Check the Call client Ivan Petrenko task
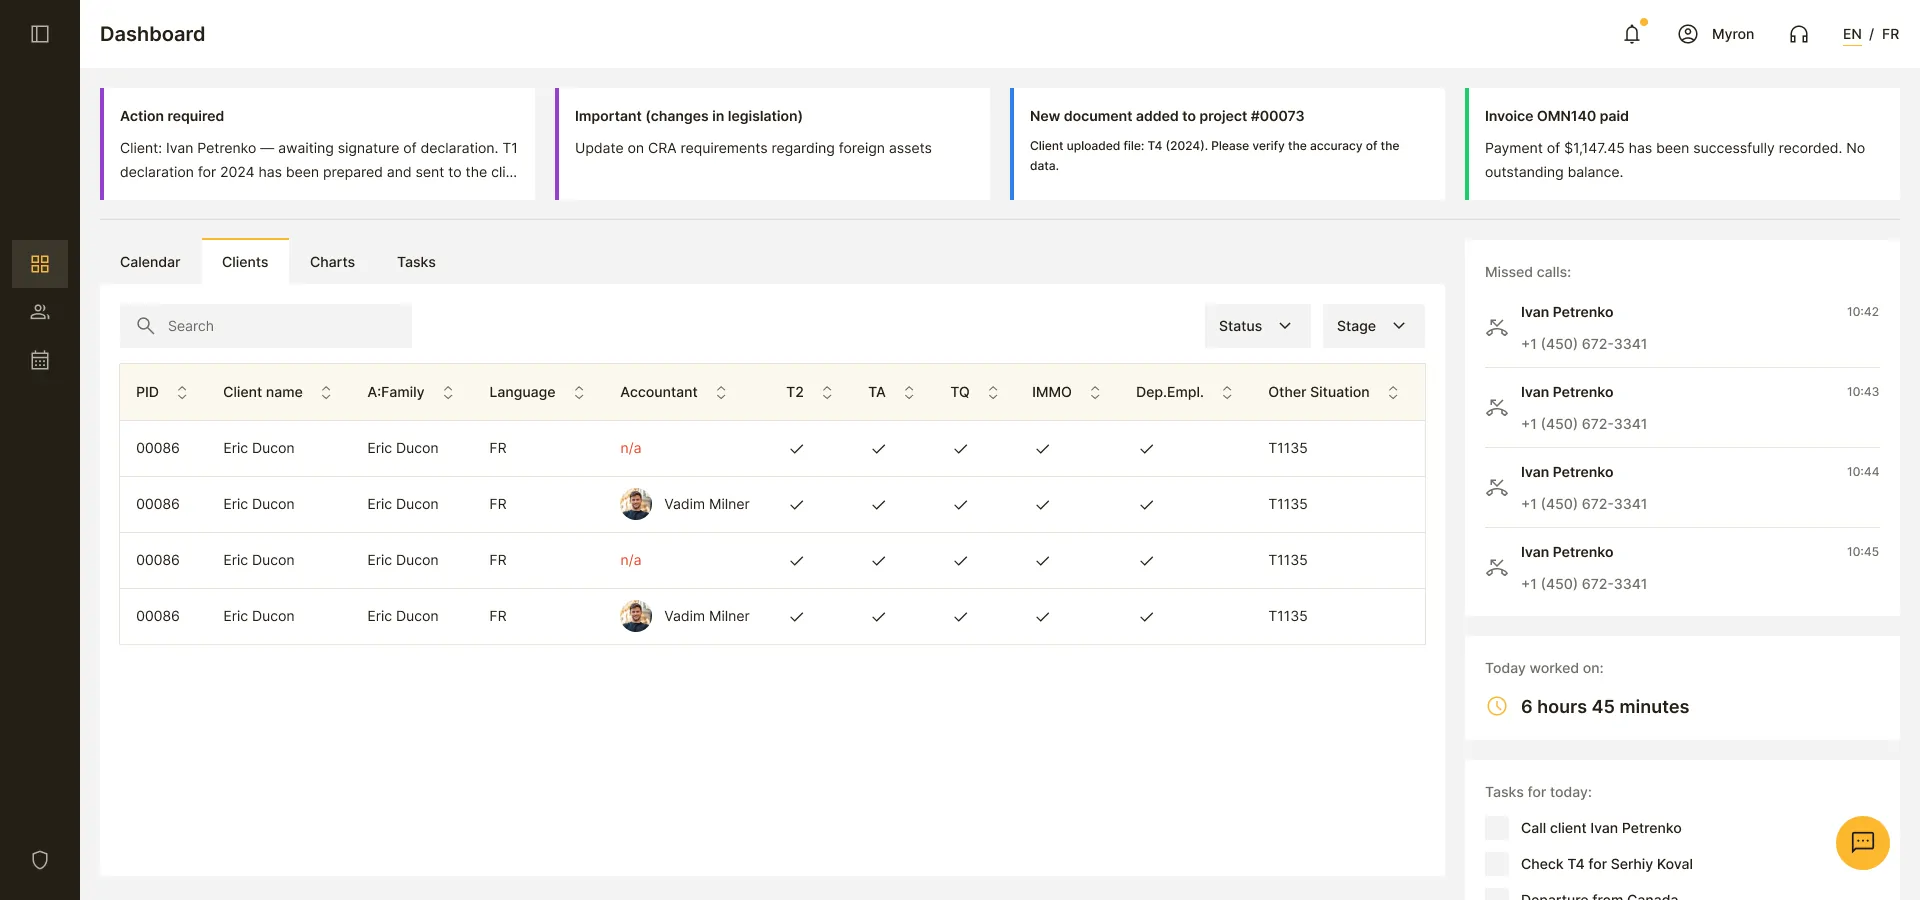Image resolution: width=1920 pixels, height=900 pixels. [1497, 828]
